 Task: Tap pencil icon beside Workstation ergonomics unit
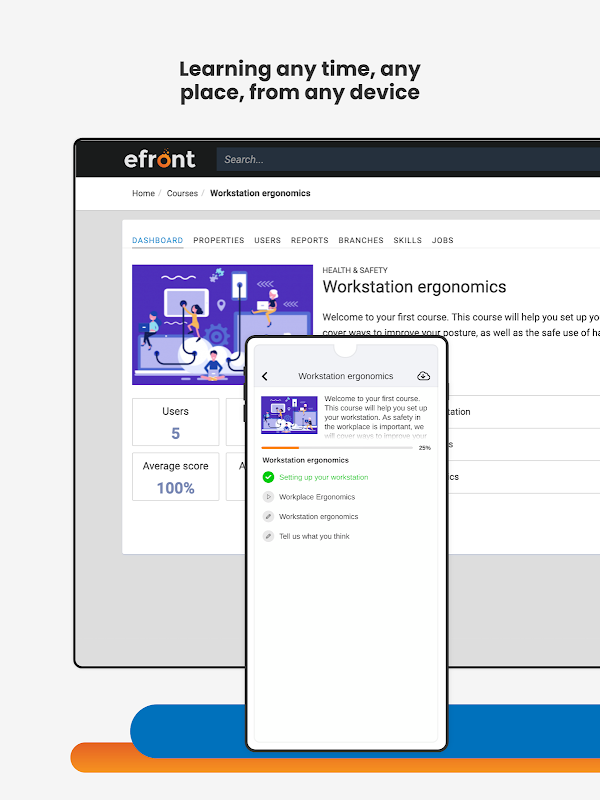point(268,516)
